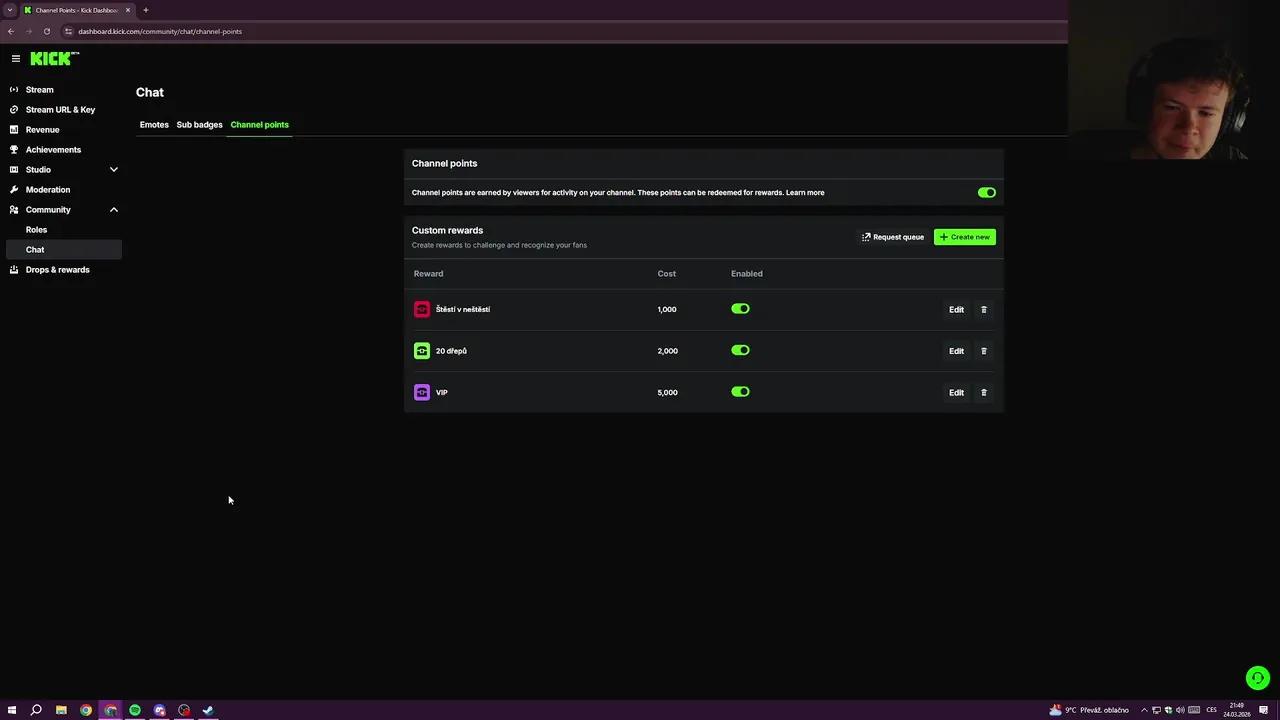Disable the VIP reward toggle
Screen dimensions: 1280x720
(x=740, y=392)
